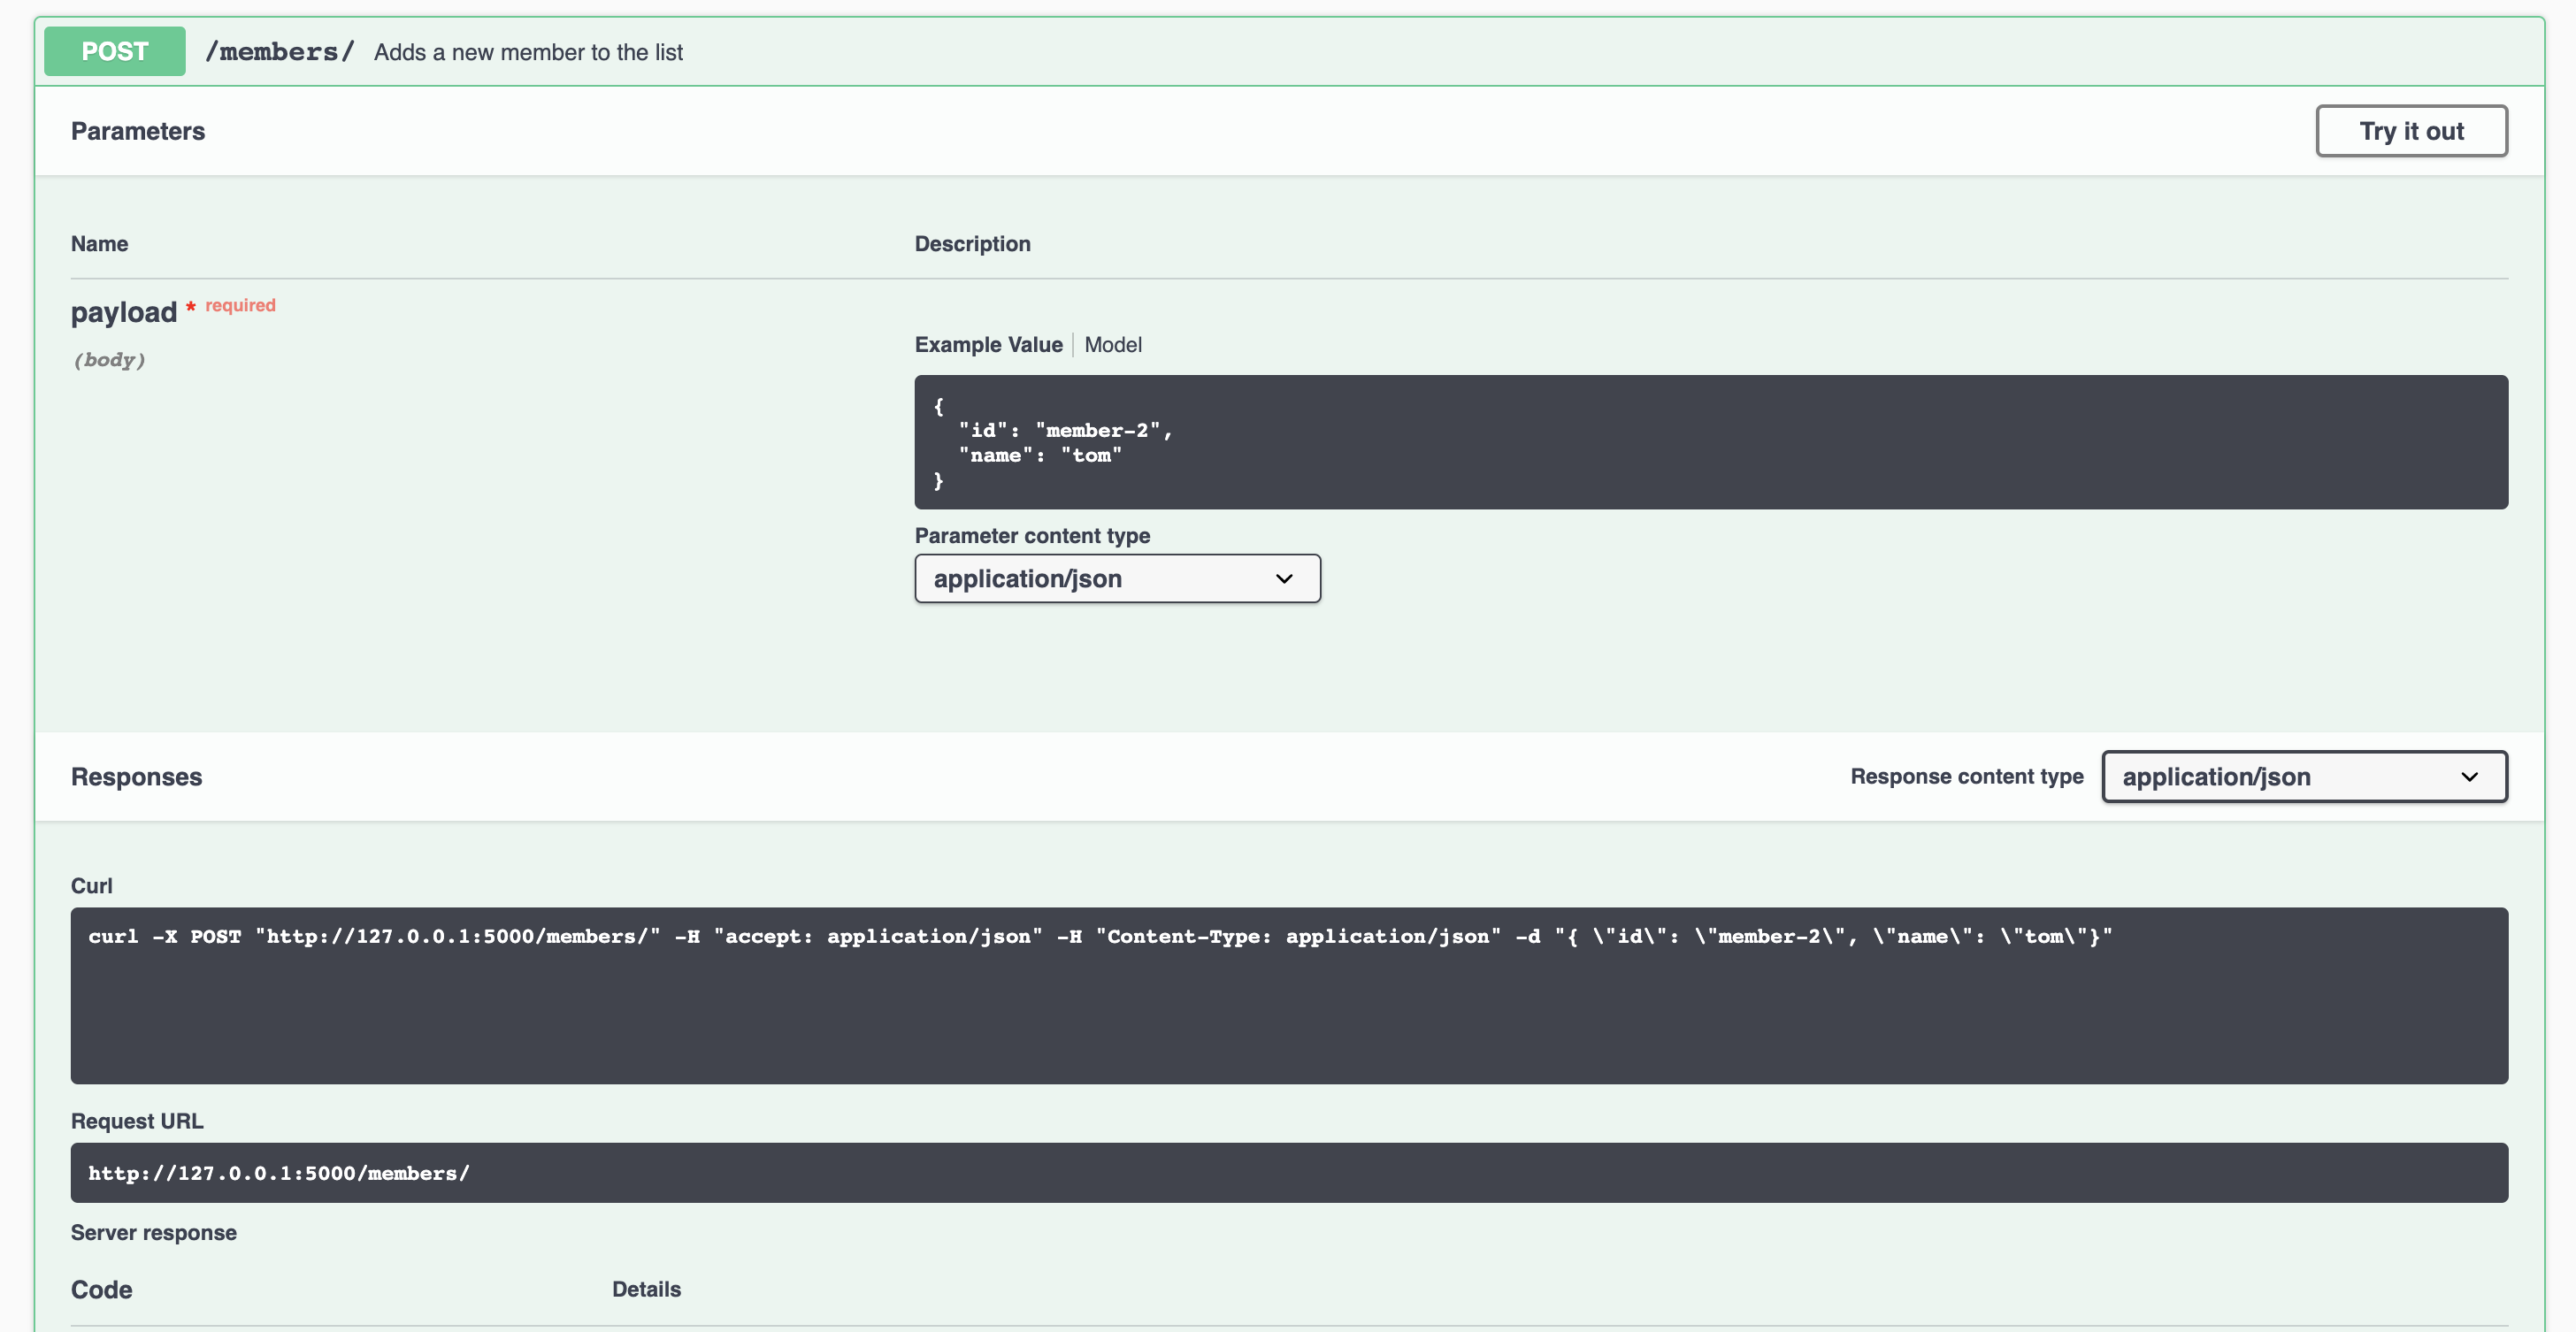Click the Description column header
This screenshot has height=1332, width=2576.
tap(971, 244)
